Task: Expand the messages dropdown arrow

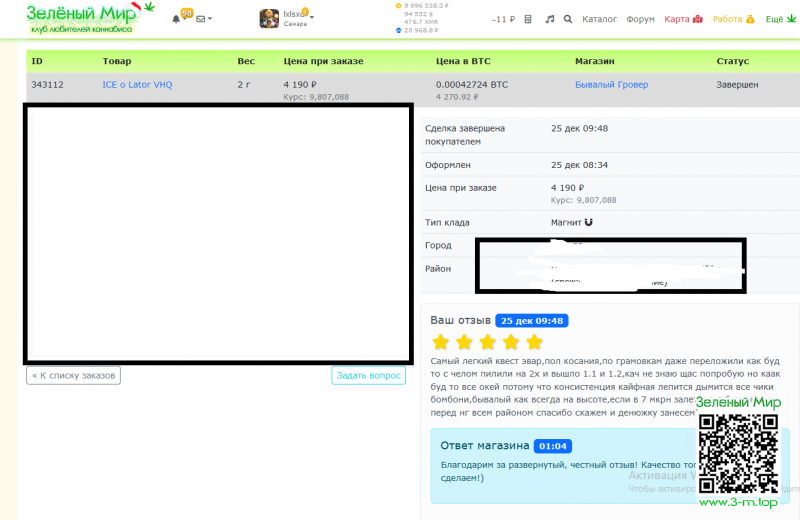Action: tap(210, 19)
